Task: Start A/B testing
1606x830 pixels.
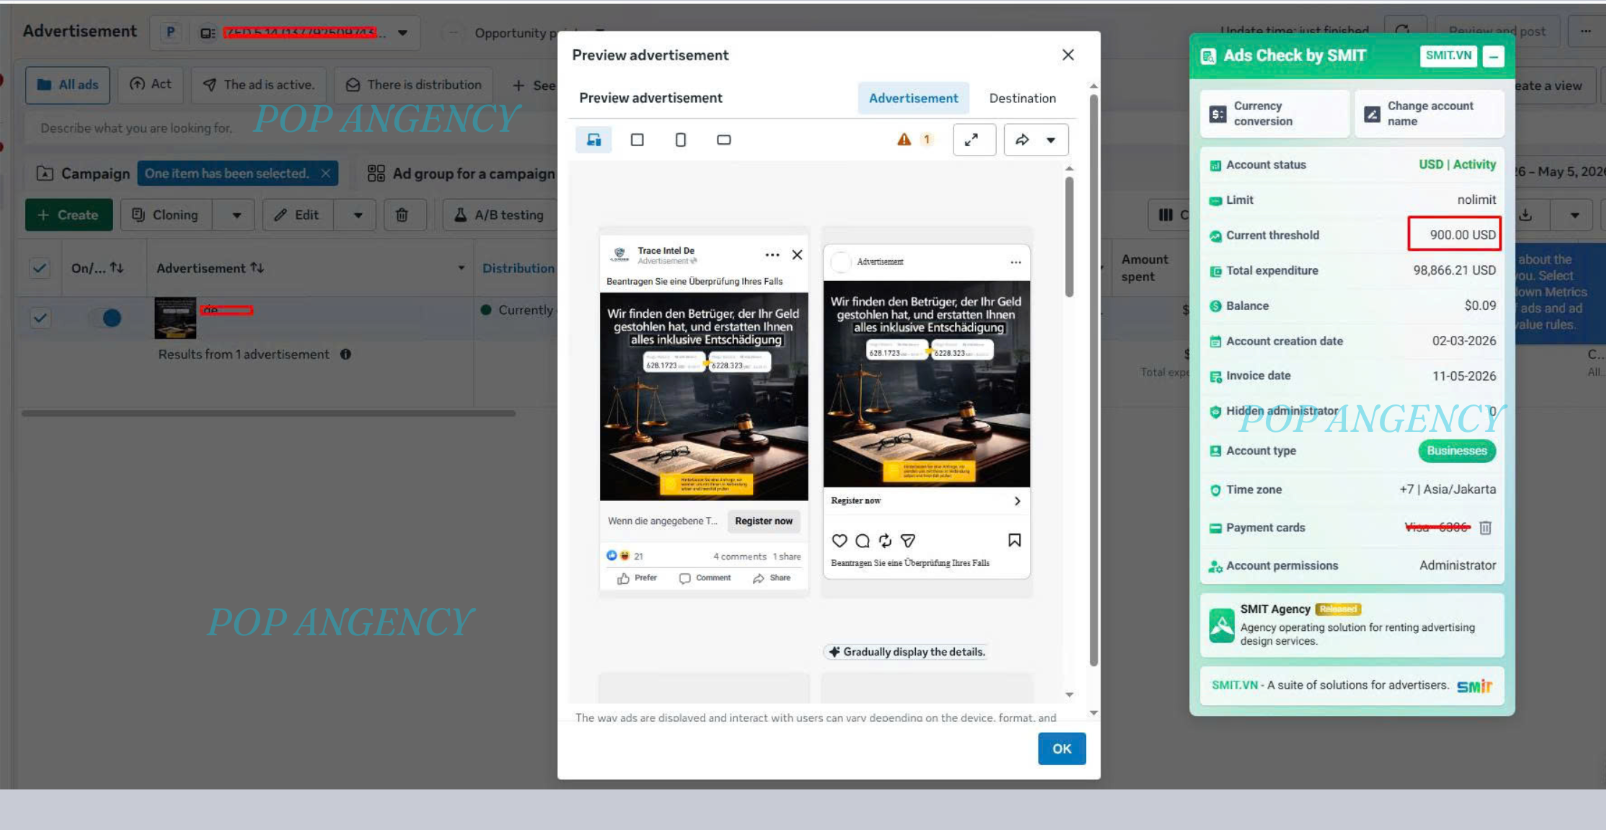Action: [x=499, y=215]
